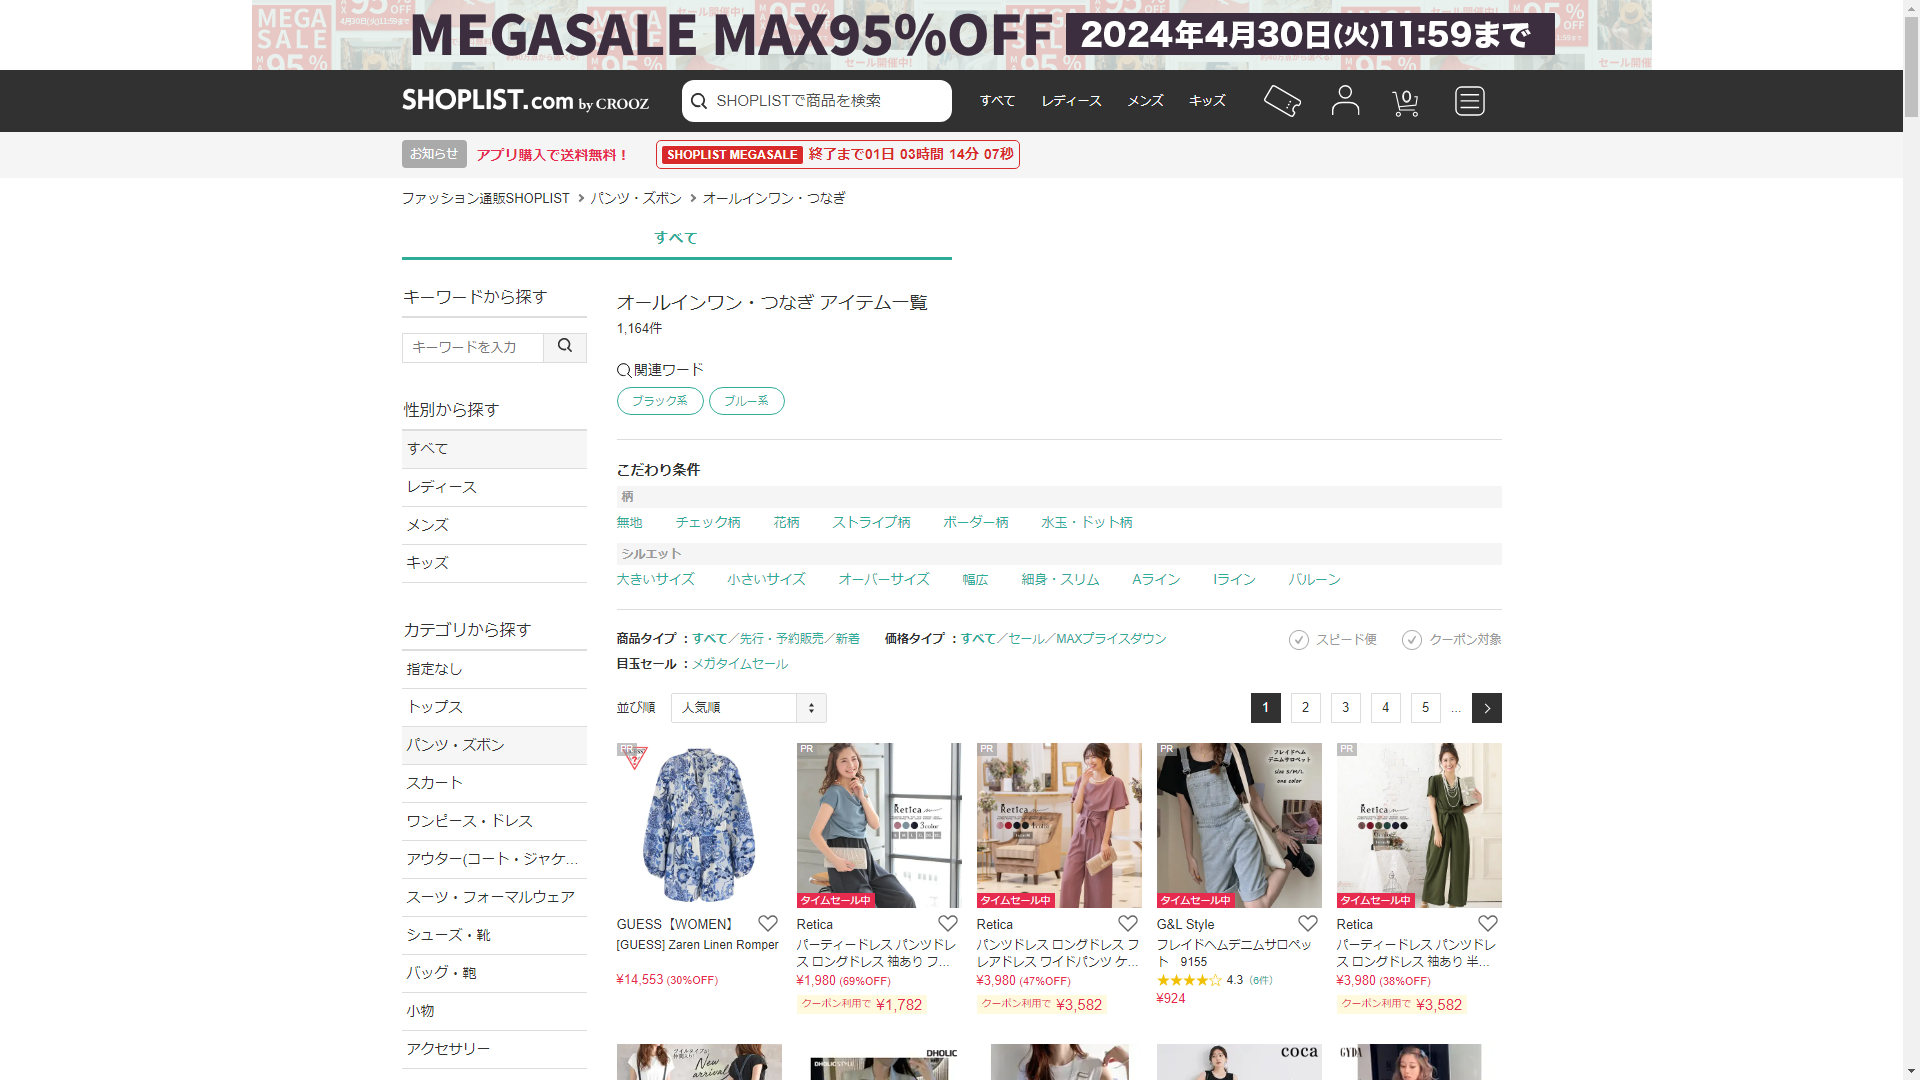
Task: Go to next page arrow in pagination
Action: [x=1487, y=708]
